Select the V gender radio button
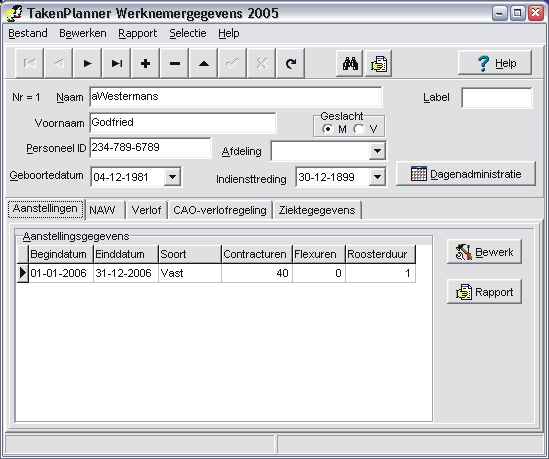Viewport: 549px width, 459px height. pos(359,129)
